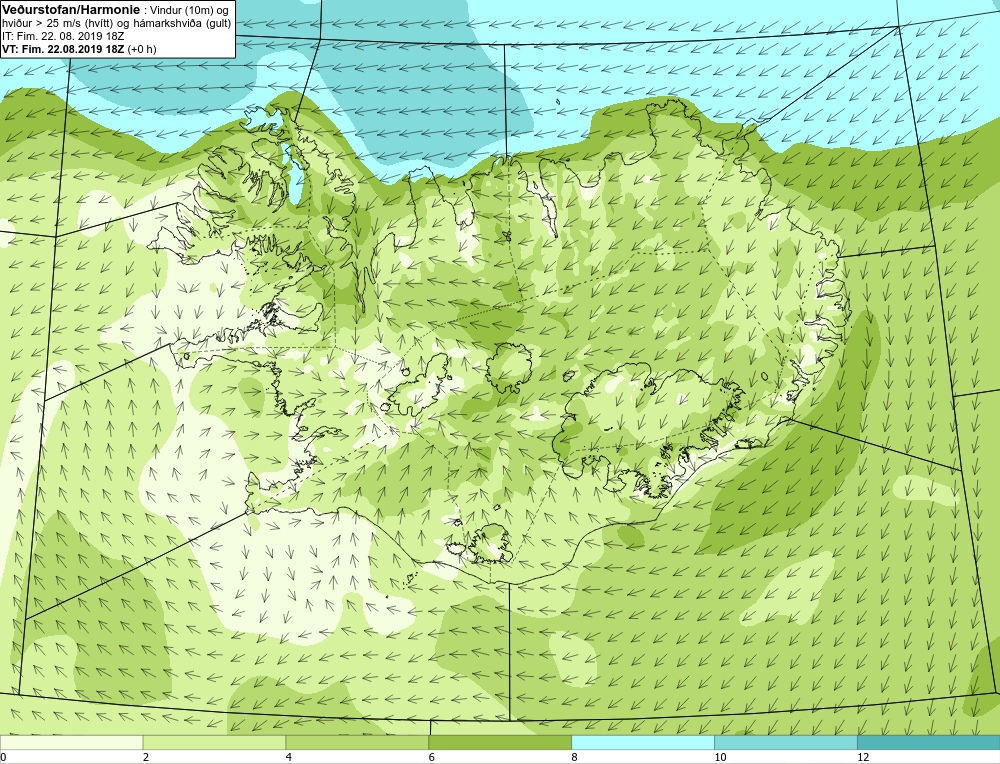This screenshot has height=764, width=1000.
Task: Click the legend scale label "8"
Action: (575, 757)
